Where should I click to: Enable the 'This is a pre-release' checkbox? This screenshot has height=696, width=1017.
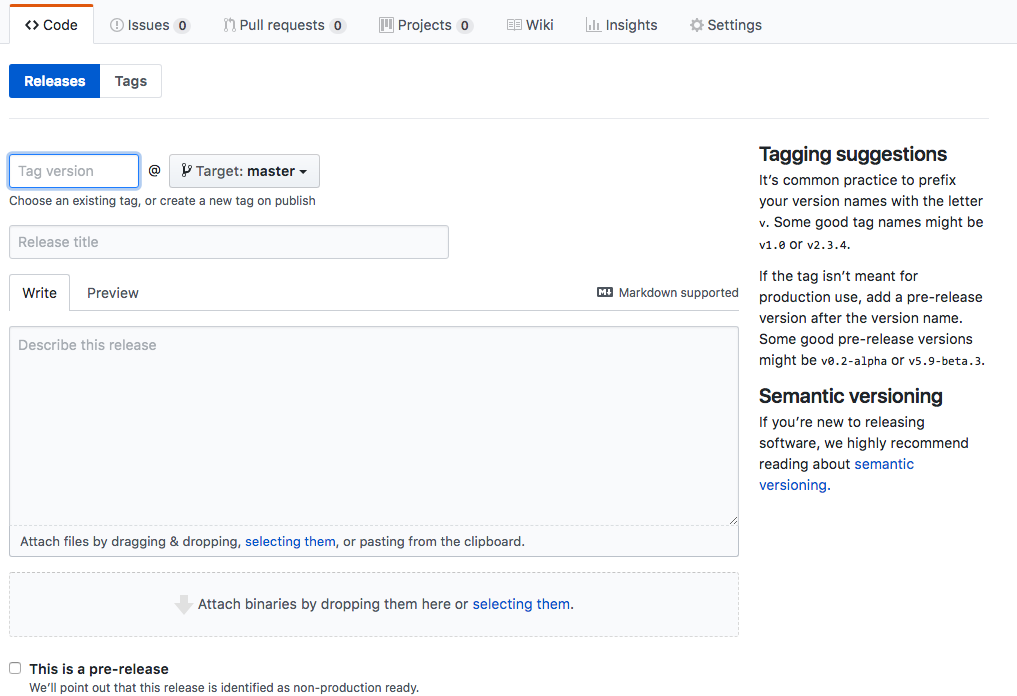coord(15,668)
